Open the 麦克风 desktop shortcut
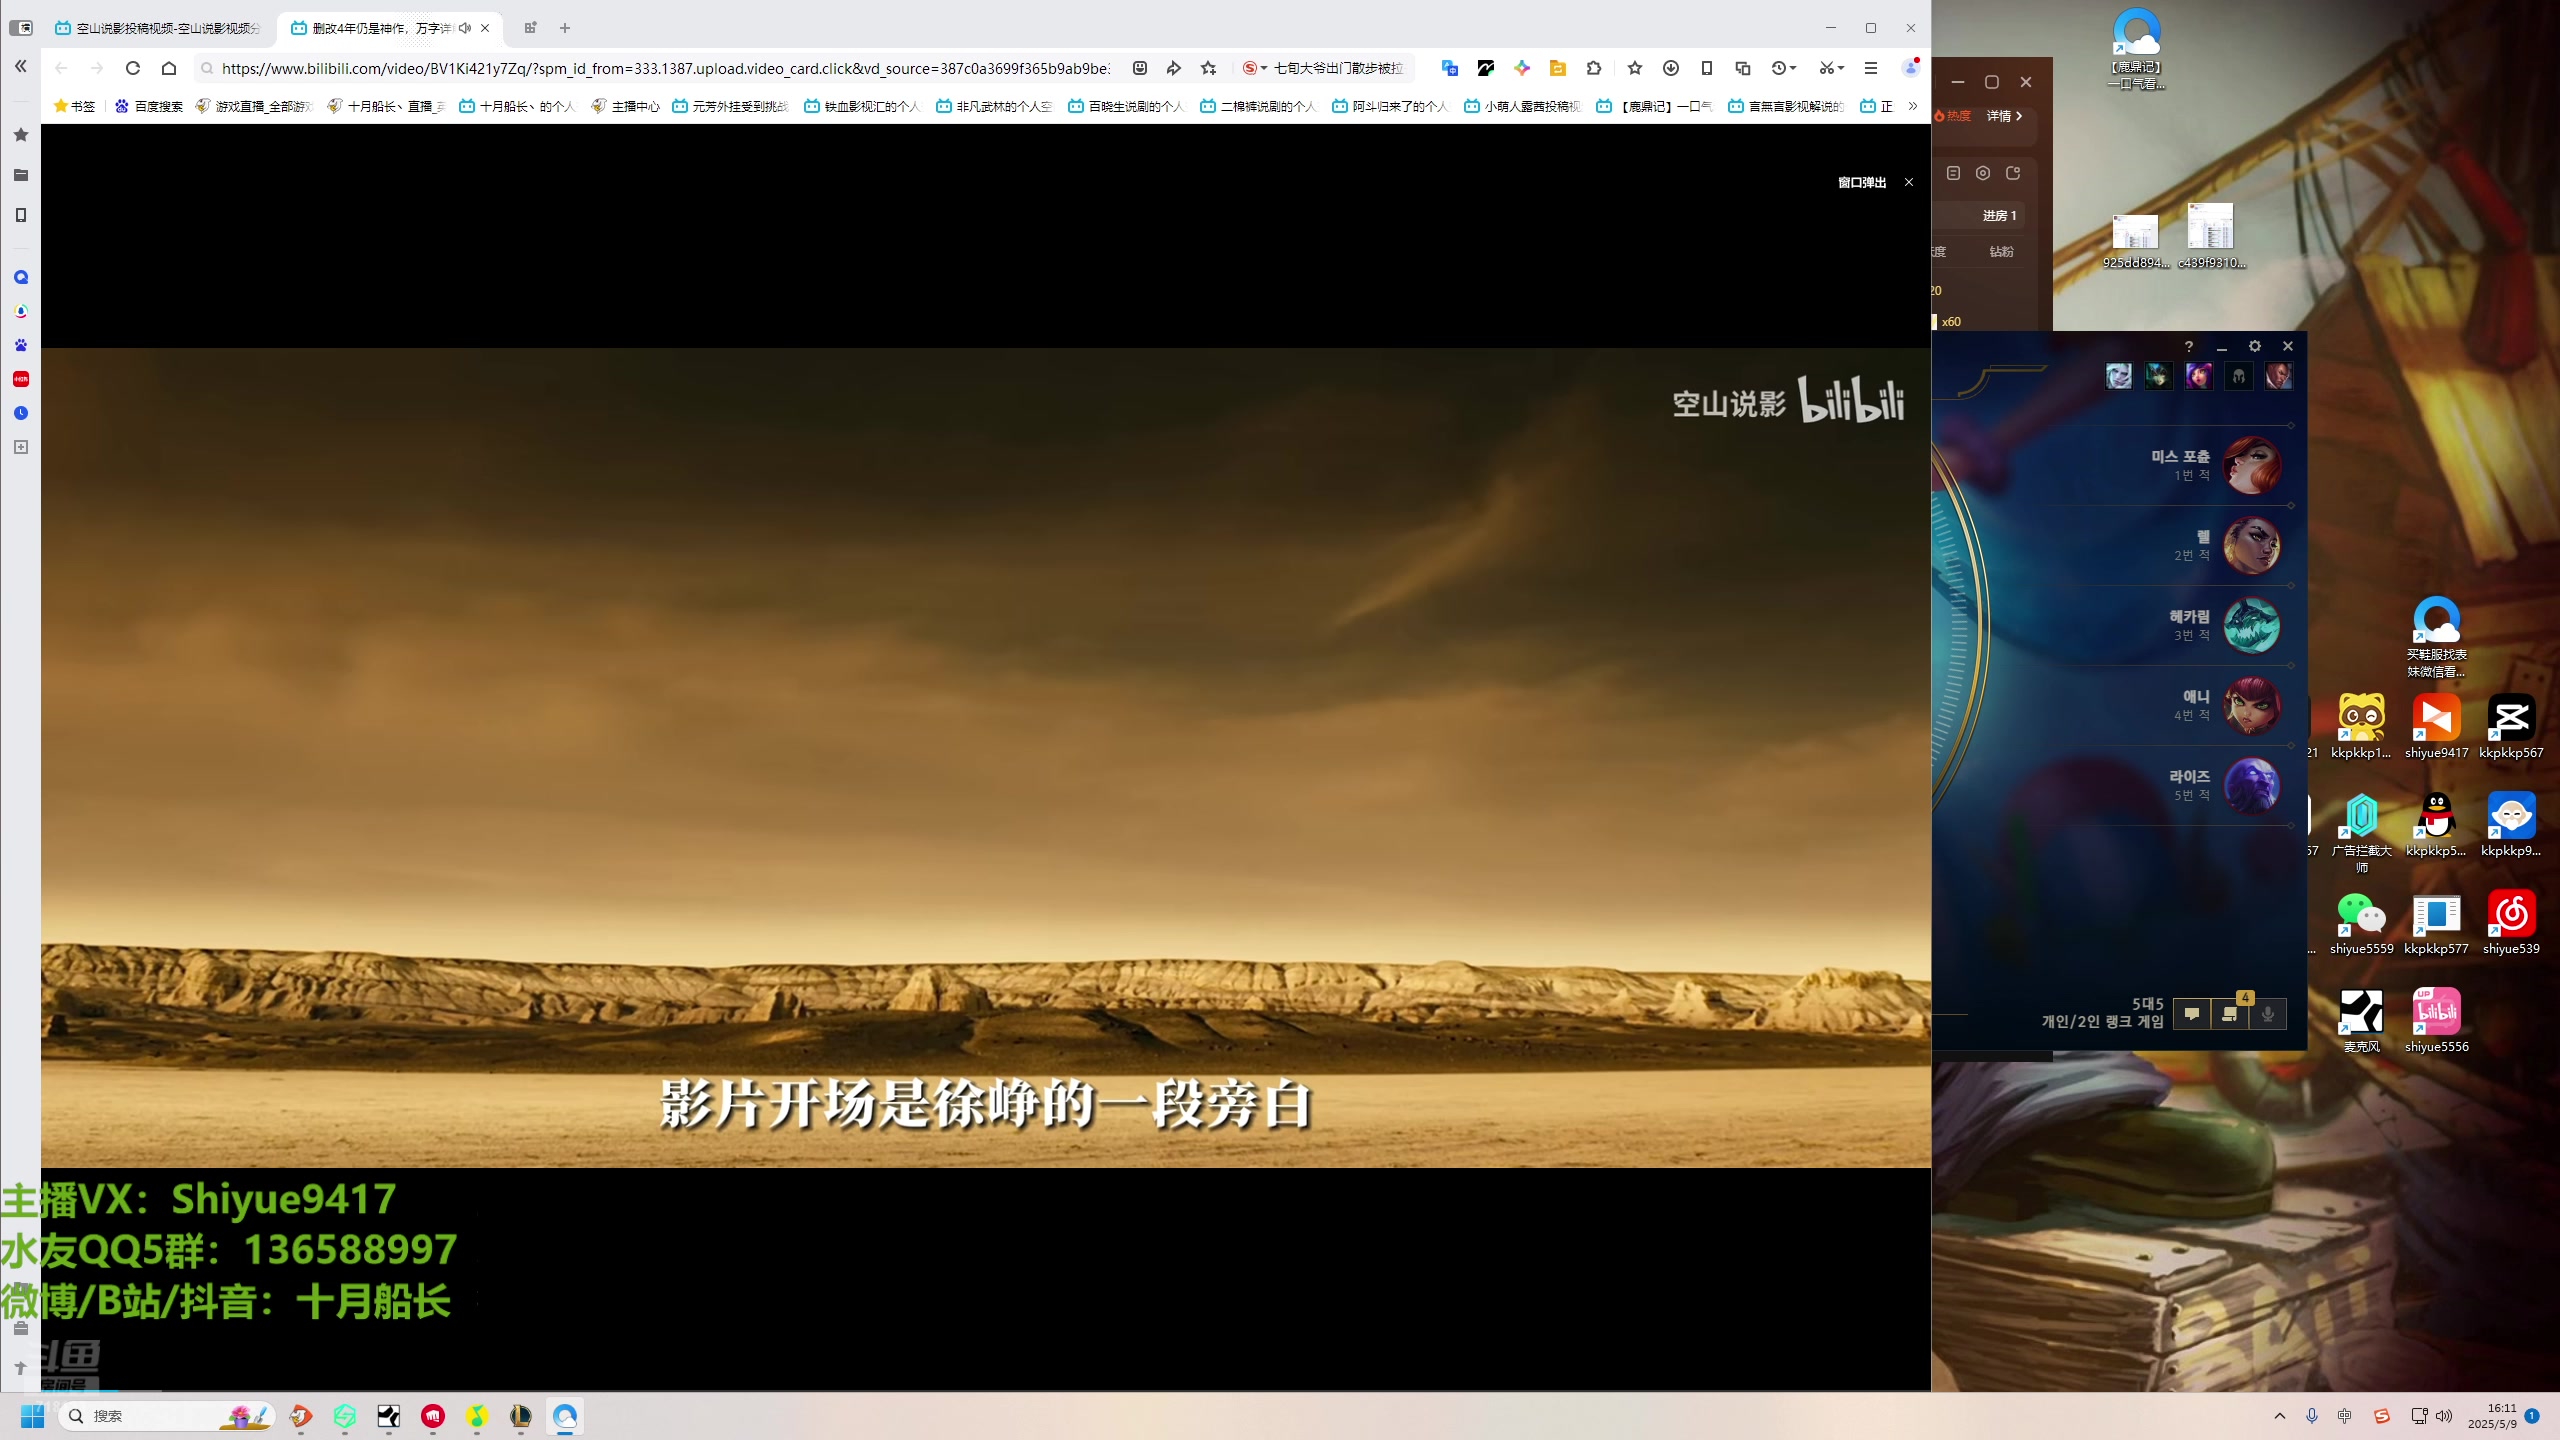 (x=2362, y=1021)
